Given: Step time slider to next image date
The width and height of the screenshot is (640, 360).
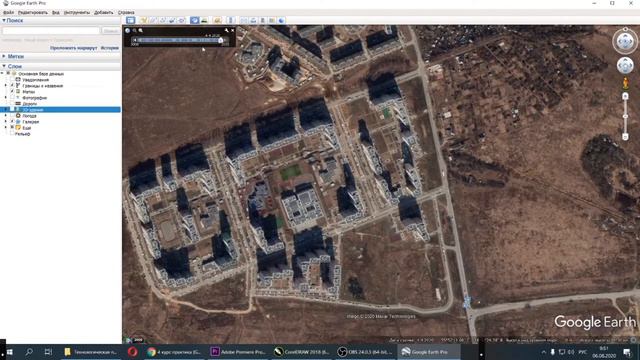Looking at the screenshot, I should coord(226,40).
